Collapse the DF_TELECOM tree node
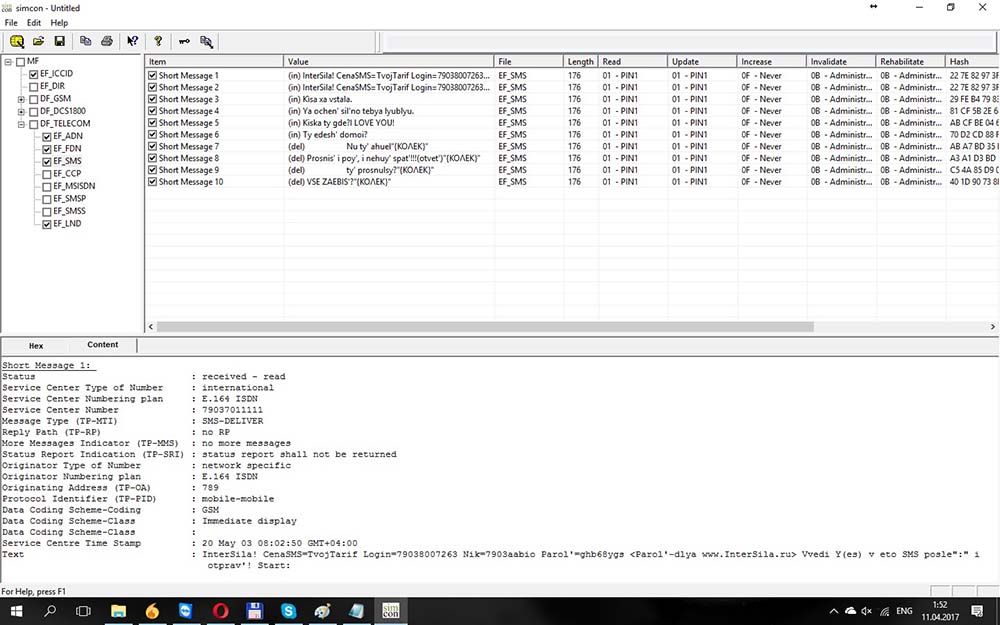This screenshot has height=625, width=1000. 21,124
